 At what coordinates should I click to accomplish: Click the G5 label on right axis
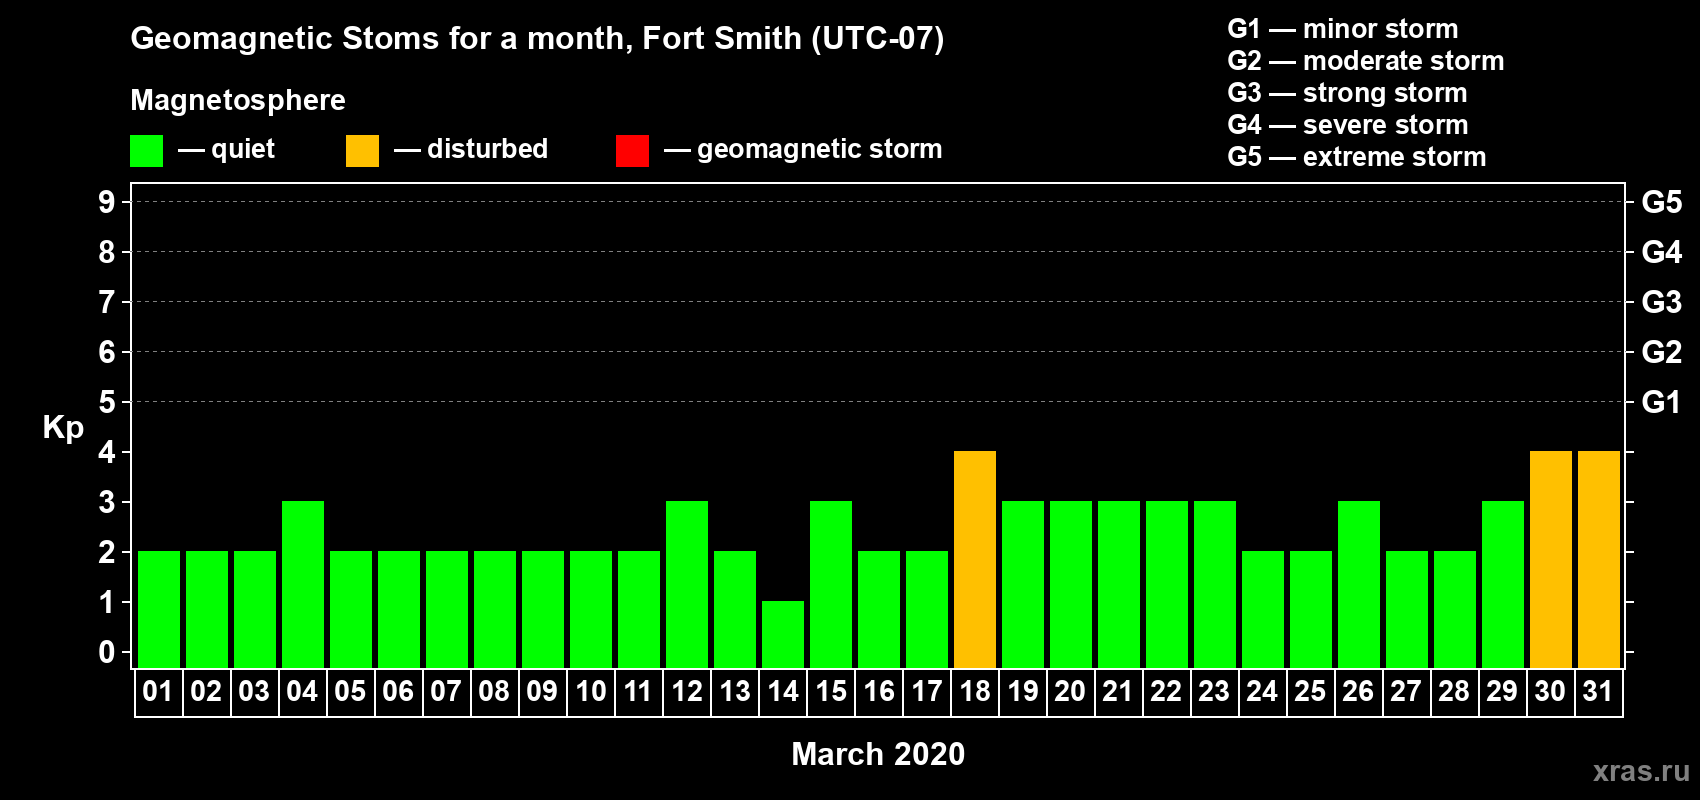click(x=1662, y=202)
